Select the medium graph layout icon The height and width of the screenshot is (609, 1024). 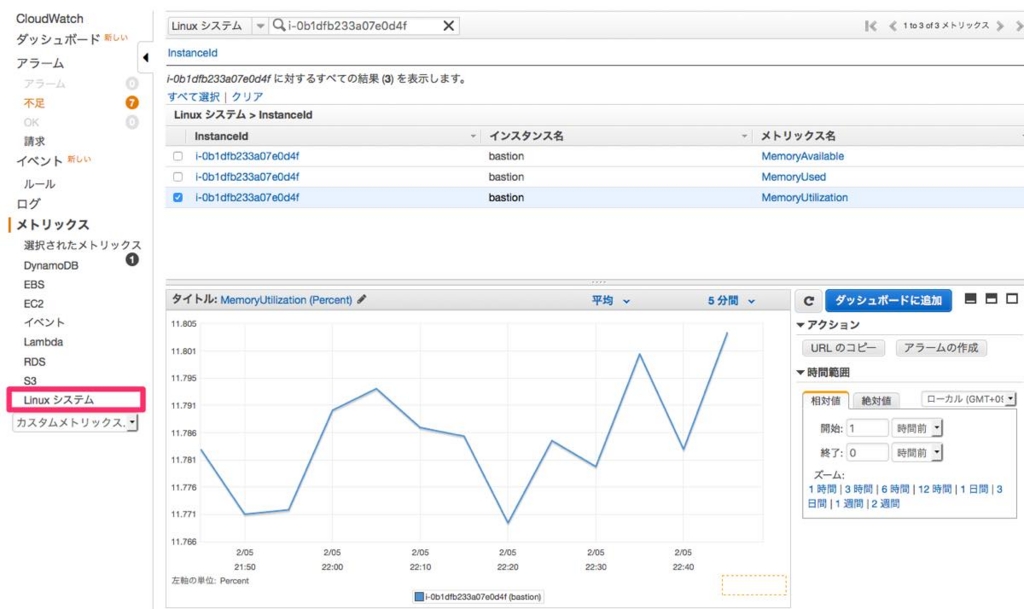pos(989,299)
